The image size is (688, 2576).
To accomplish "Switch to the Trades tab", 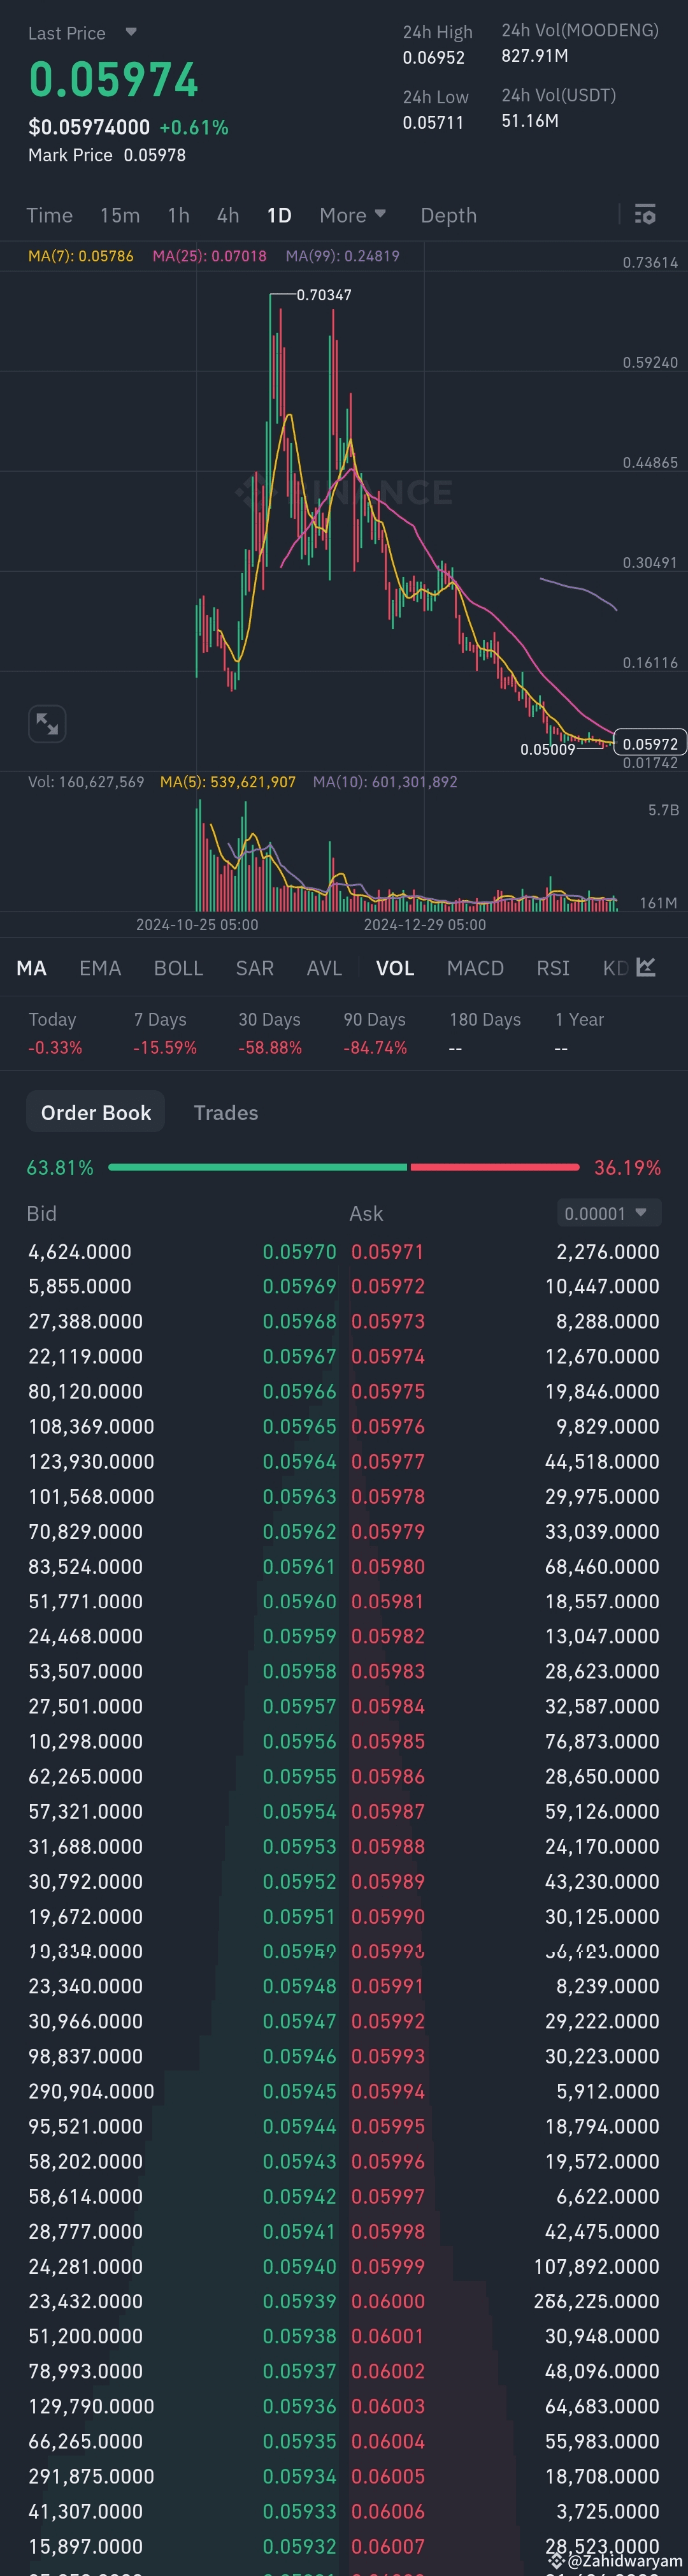I will click(225, 1112).
